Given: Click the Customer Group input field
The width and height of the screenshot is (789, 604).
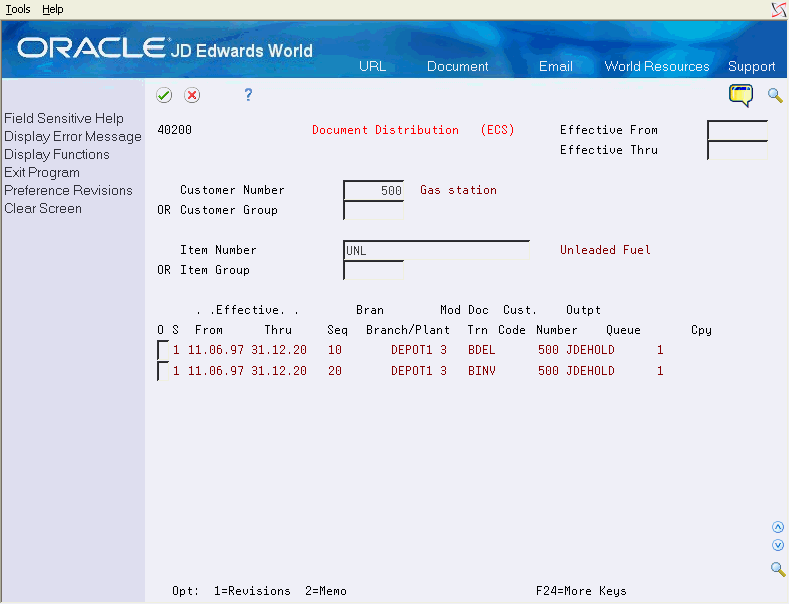Looking at the screenshot, I should point(373,210).
